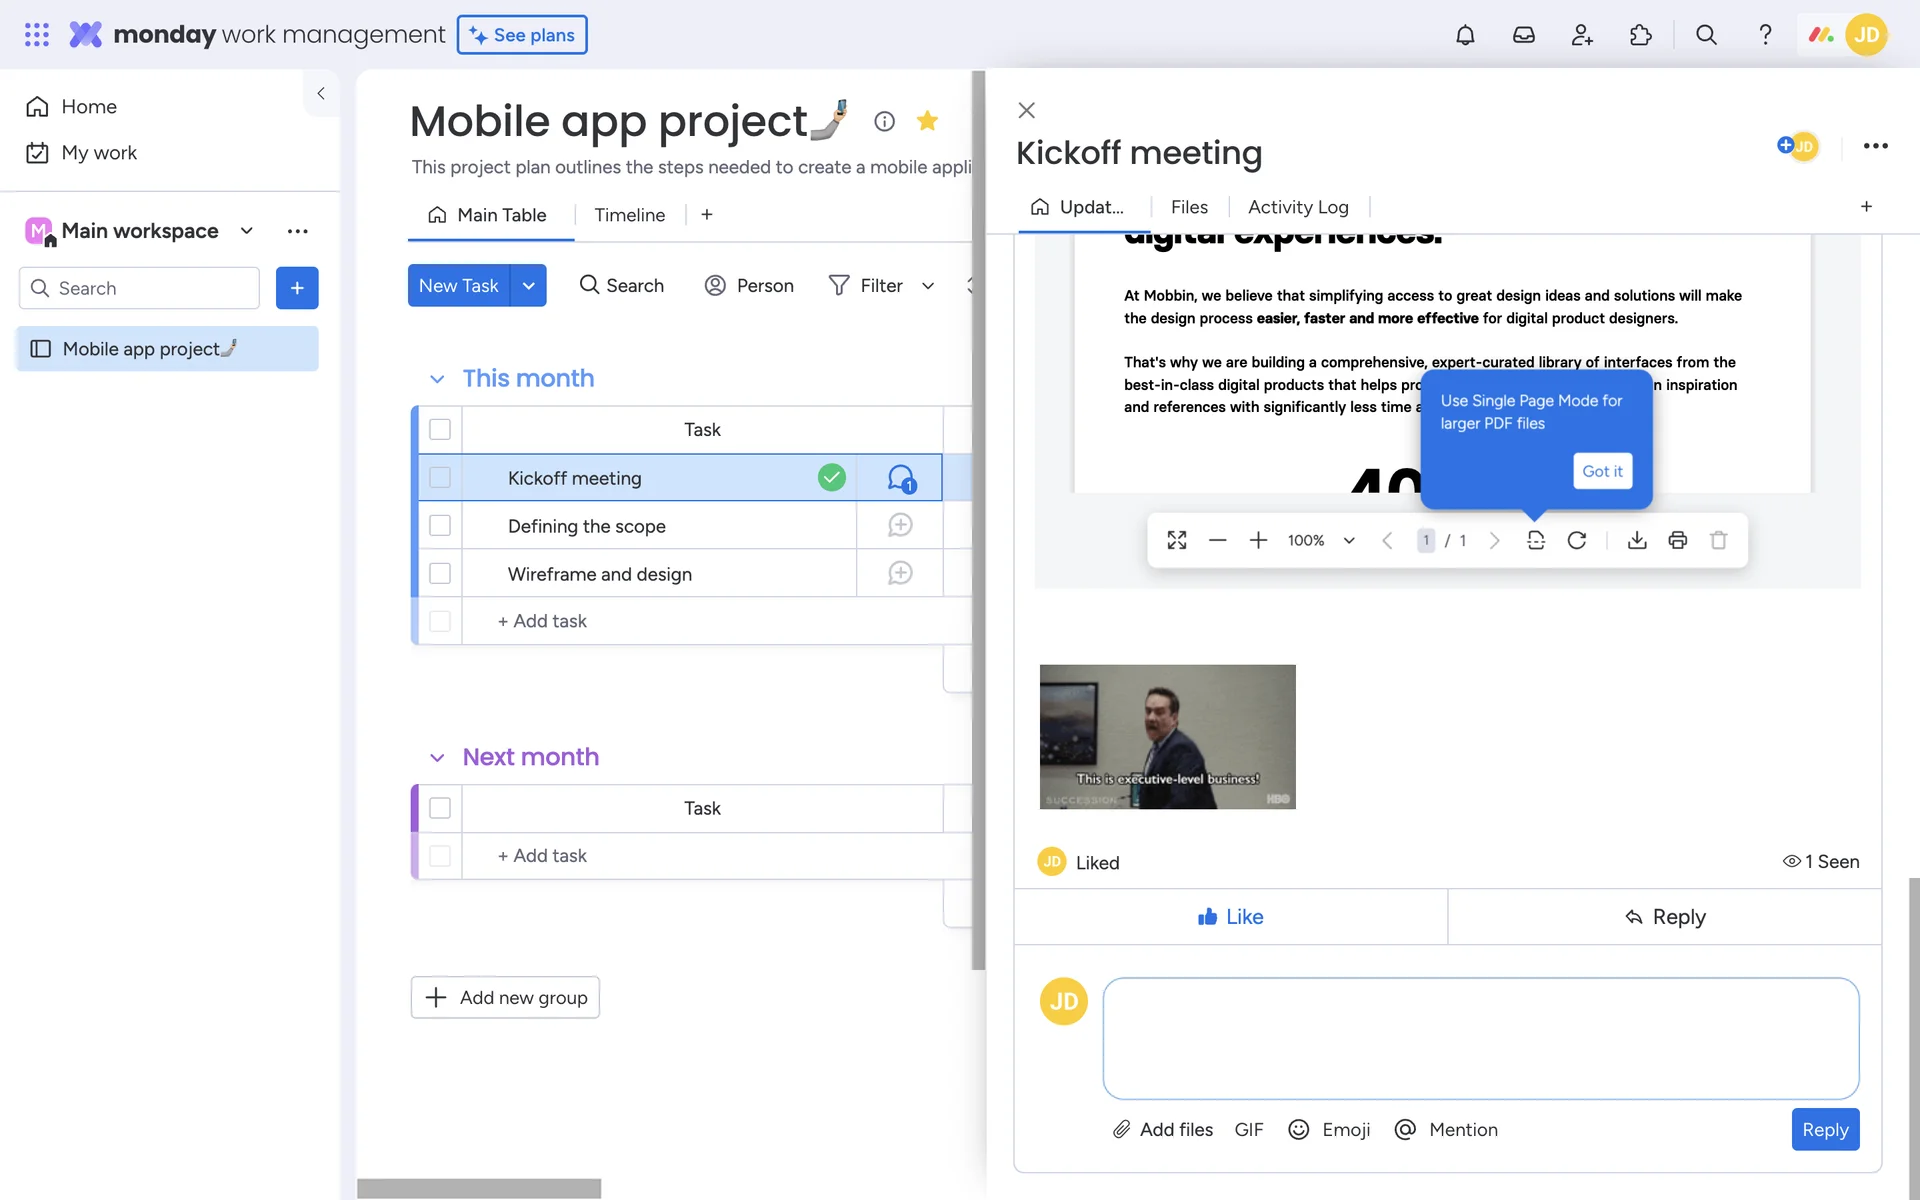The height and width of the screenshot is (1200, 1920).
Task: Select the Defining the scope checkbox
Action: pos(440,525)
